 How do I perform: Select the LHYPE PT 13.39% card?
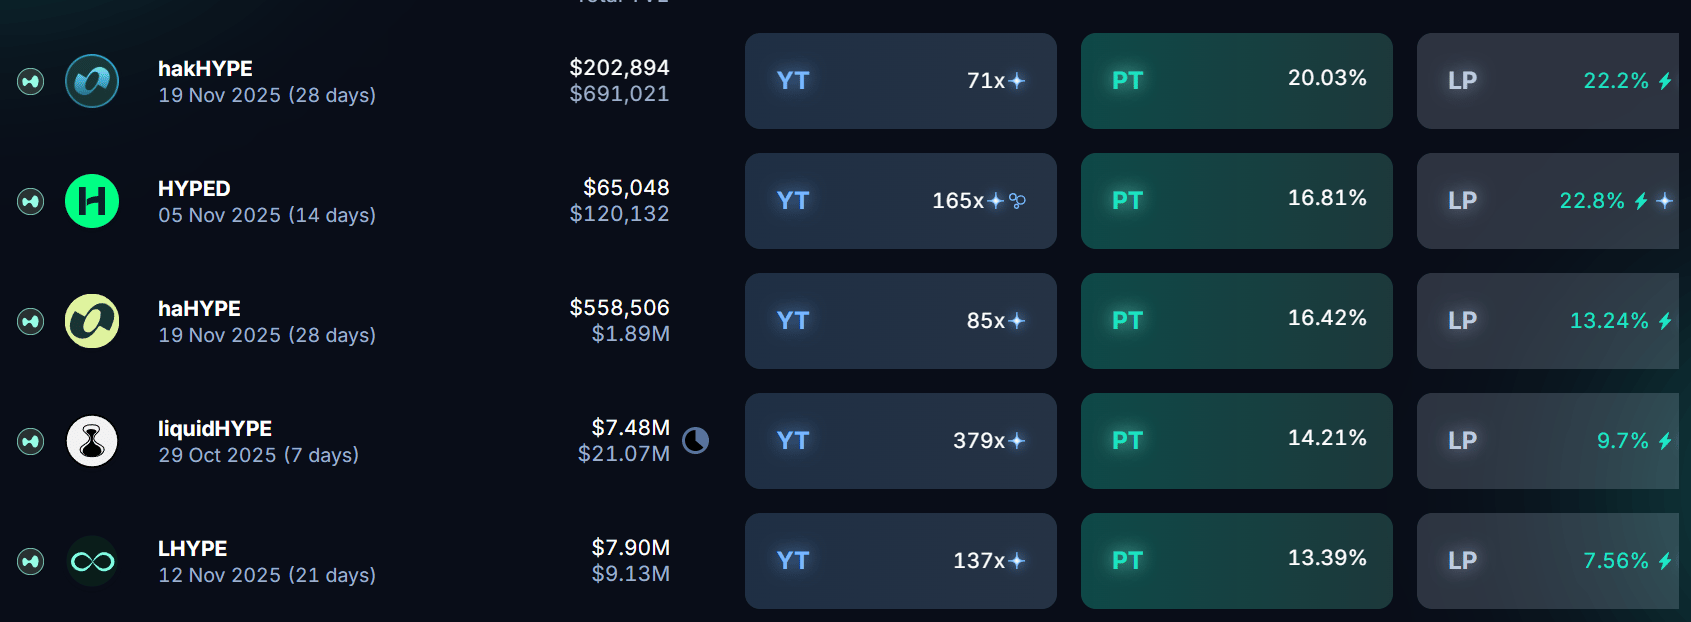pyautogui.click(x=1236, y=561)
